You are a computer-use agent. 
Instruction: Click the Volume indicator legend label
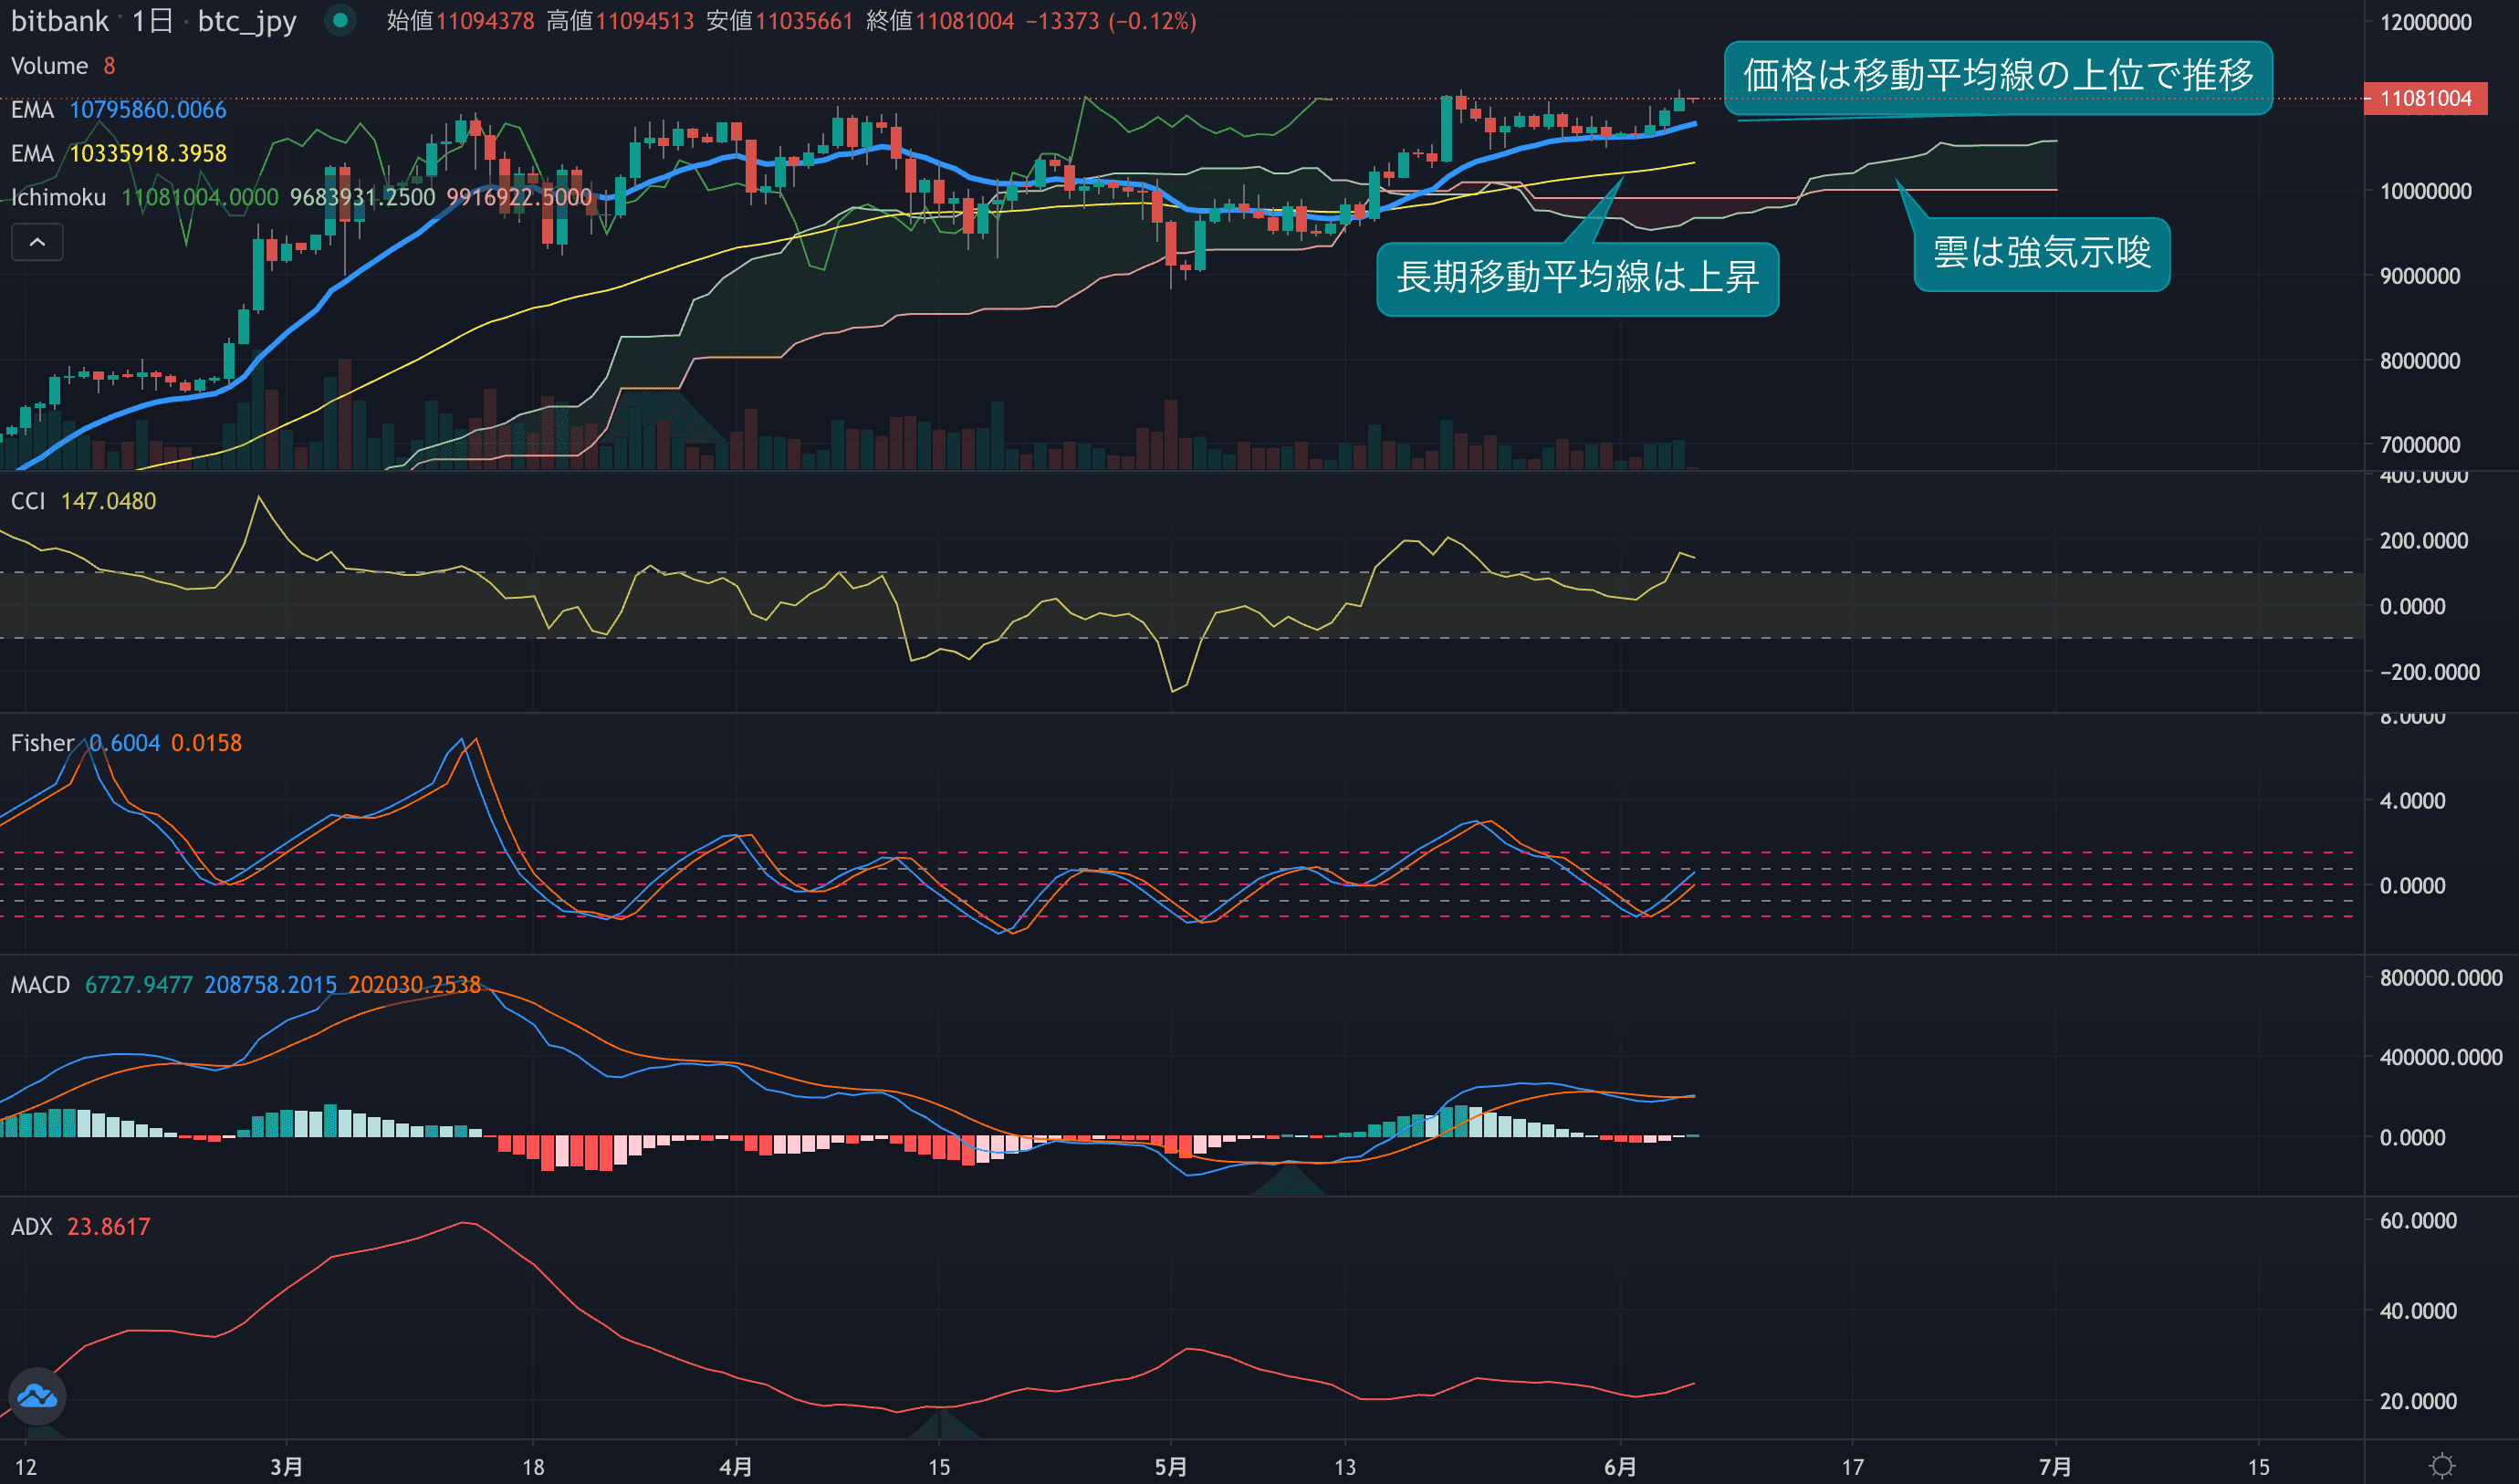coord(49,66)
